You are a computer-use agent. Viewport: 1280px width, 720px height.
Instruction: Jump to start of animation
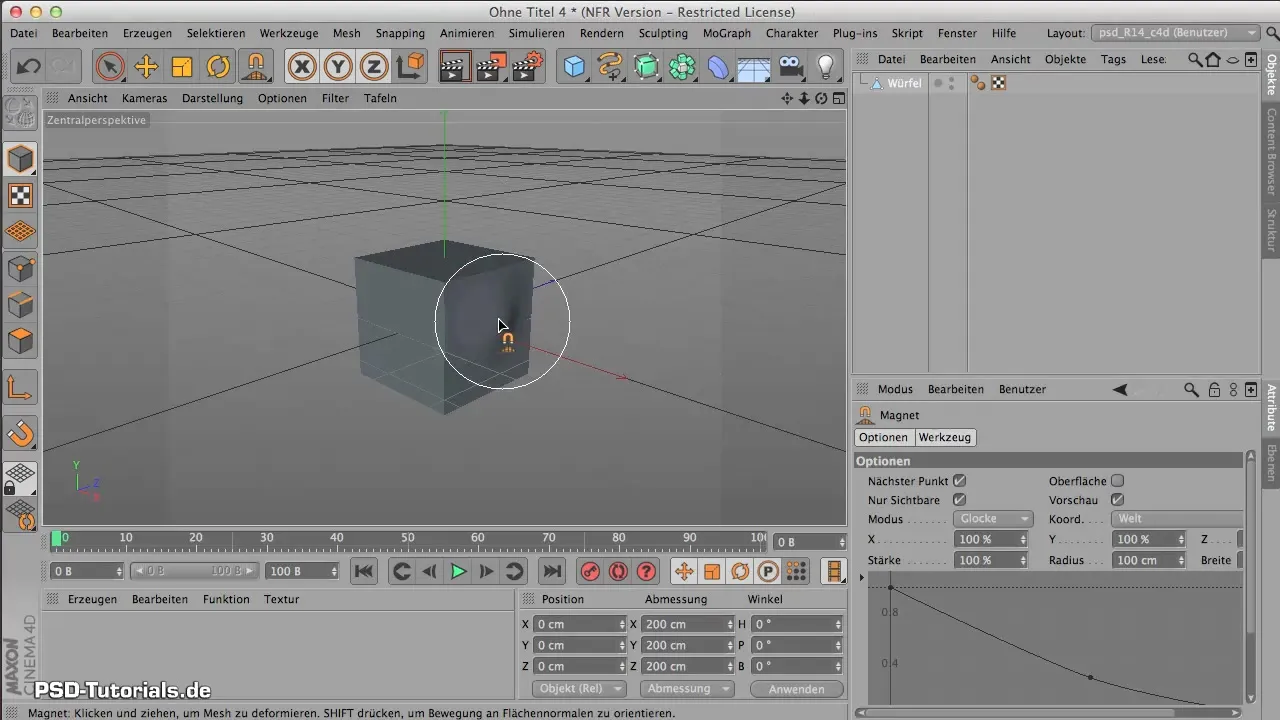(x=364, y=571)
